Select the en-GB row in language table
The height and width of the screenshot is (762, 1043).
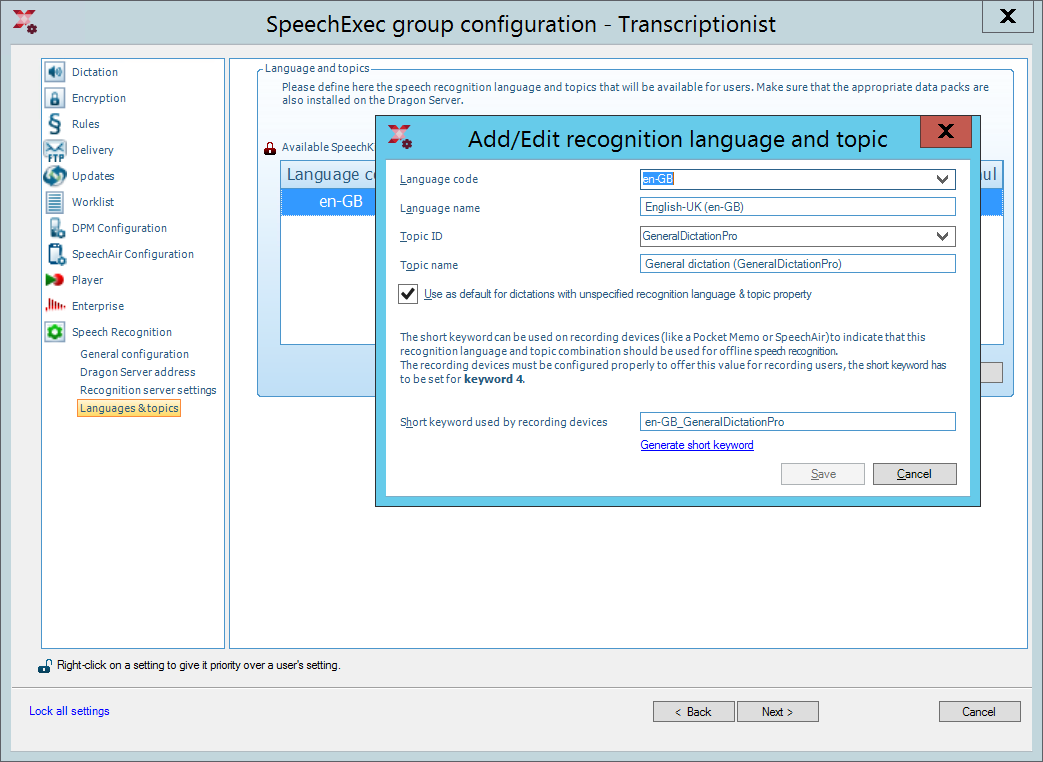click(329, 201)
